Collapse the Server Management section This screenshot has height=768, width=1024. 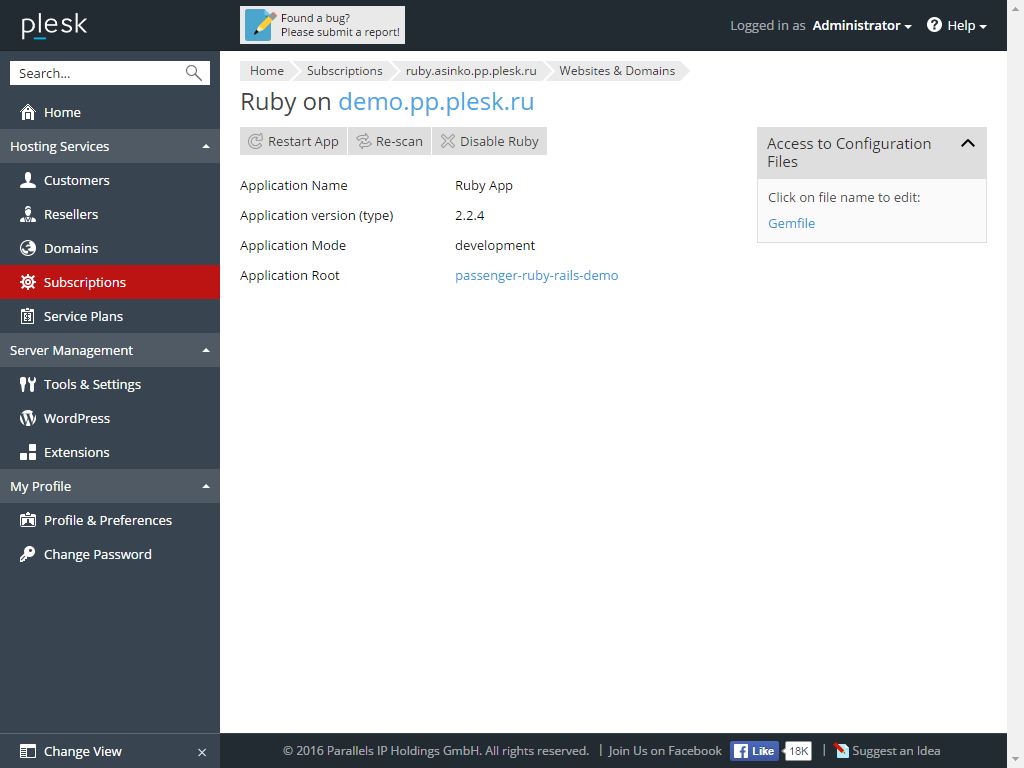click(206, 350)
